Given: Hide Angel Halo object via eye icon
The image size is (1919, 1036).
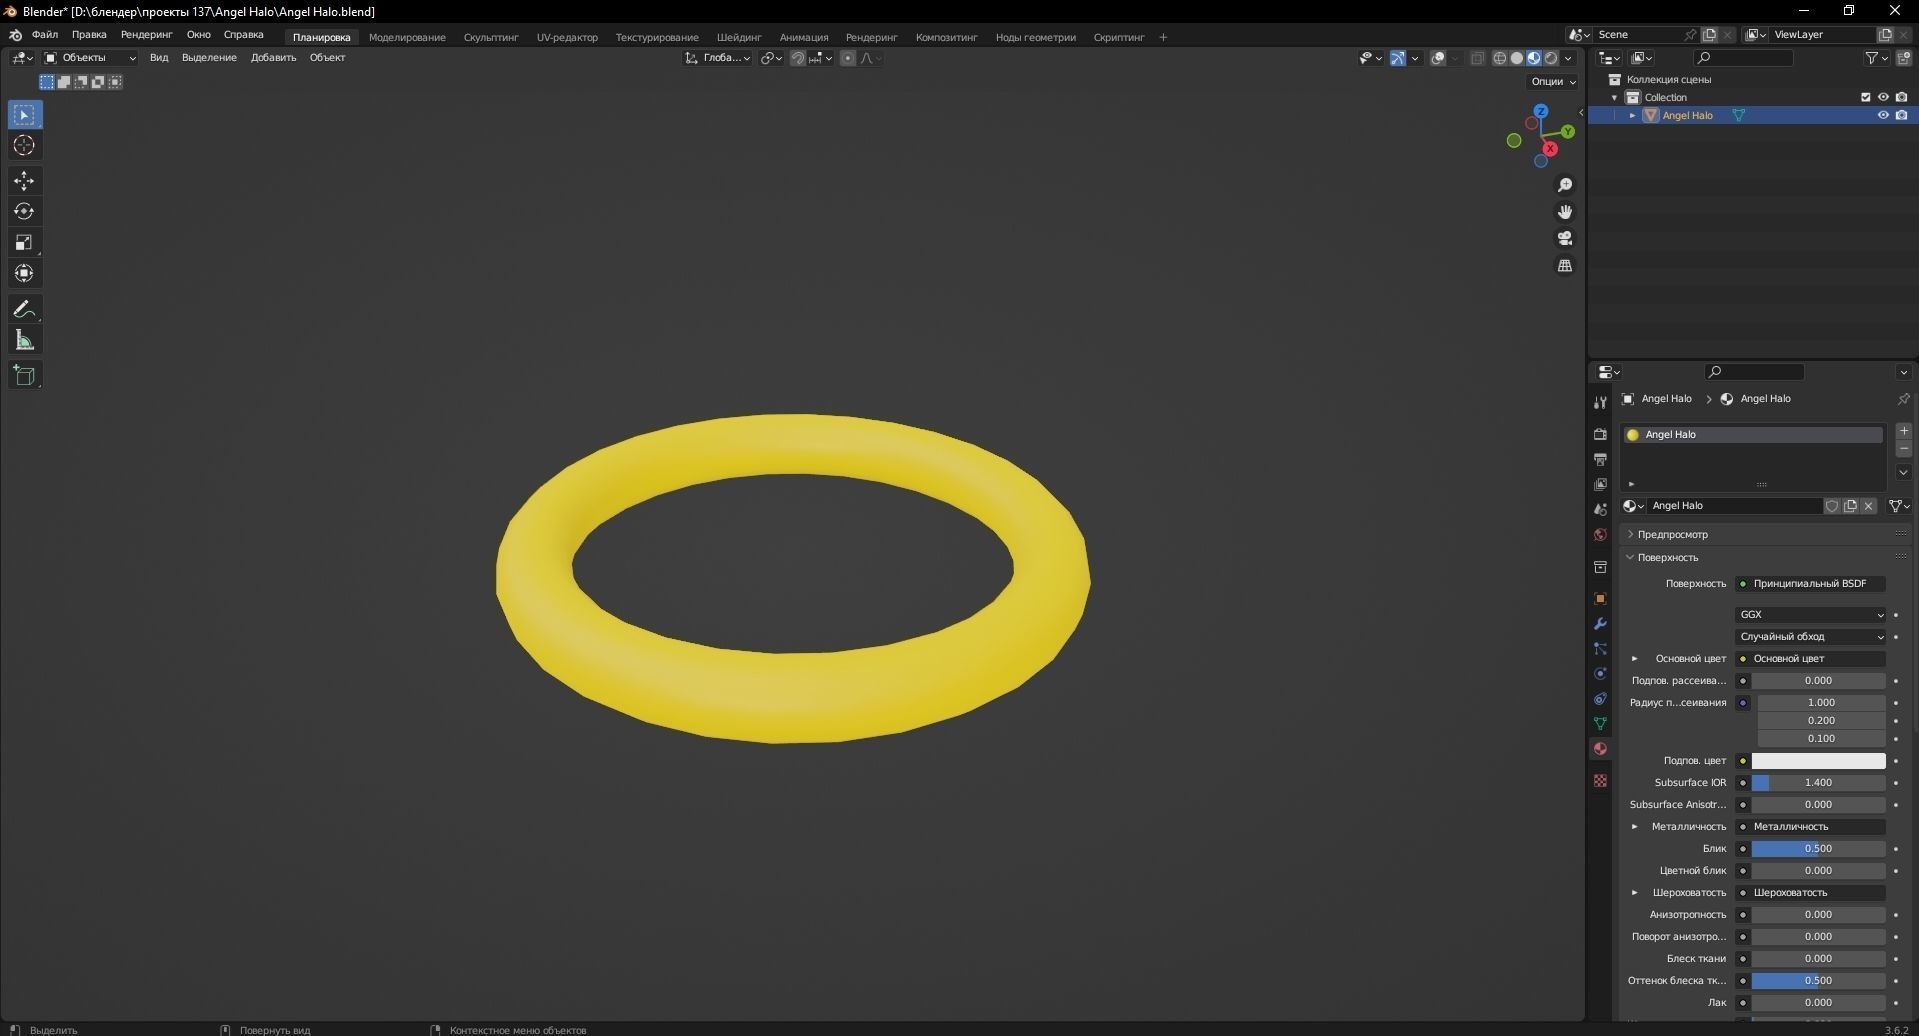Looking at the screenshot, I should click(x=1883, y=115).
